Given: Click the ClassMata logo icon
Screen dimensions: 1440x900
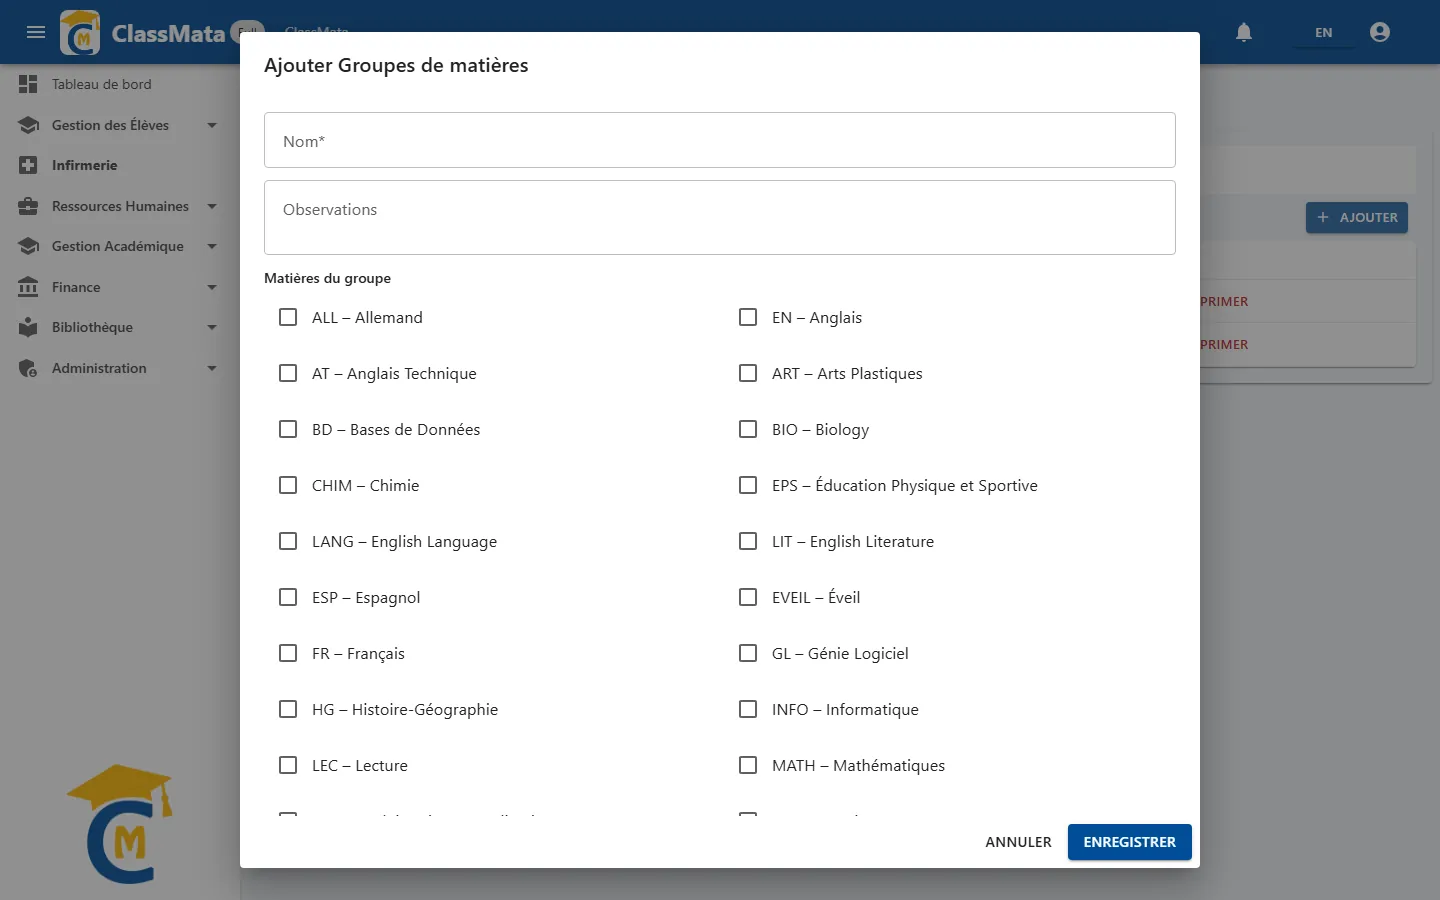Looking at the screenshot, I should coord(80,33).
